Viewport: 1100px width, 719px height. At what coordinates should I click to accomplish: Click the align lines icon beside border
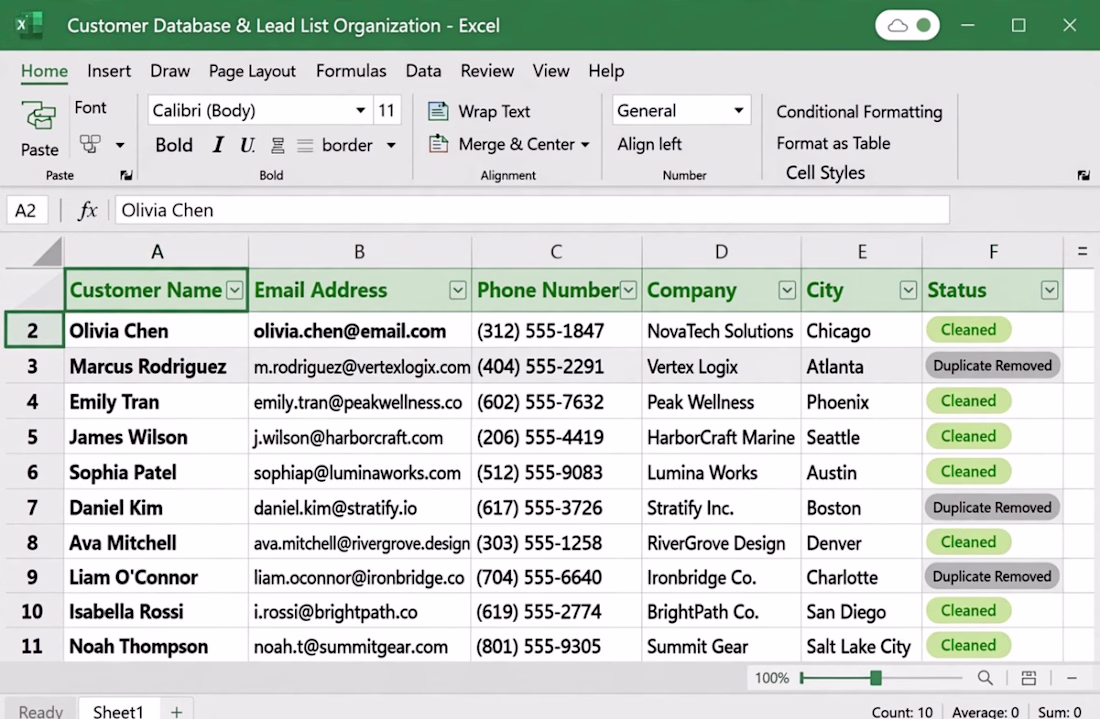[x=304, y=145]
